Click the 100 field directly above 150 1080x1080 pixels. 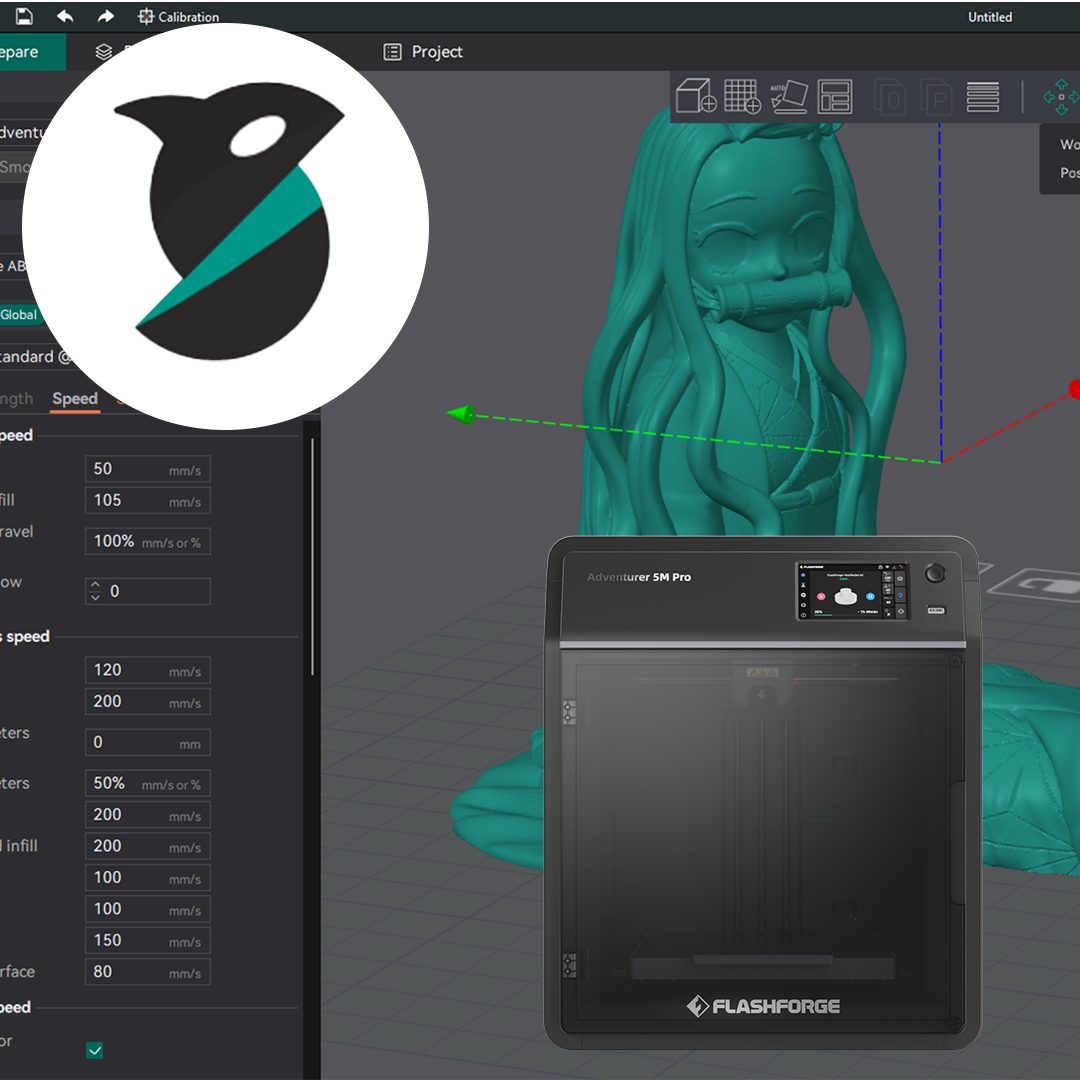click(147, 909)
